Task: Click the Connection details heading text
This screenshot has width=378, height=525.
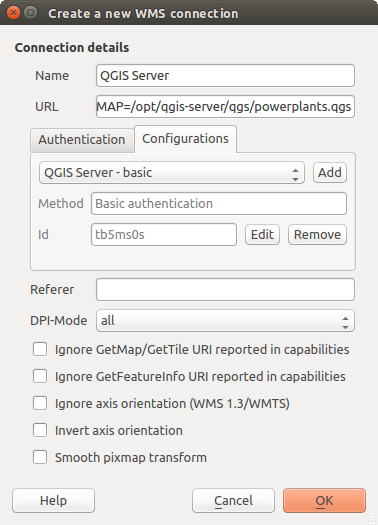Action: click(72, 48)
